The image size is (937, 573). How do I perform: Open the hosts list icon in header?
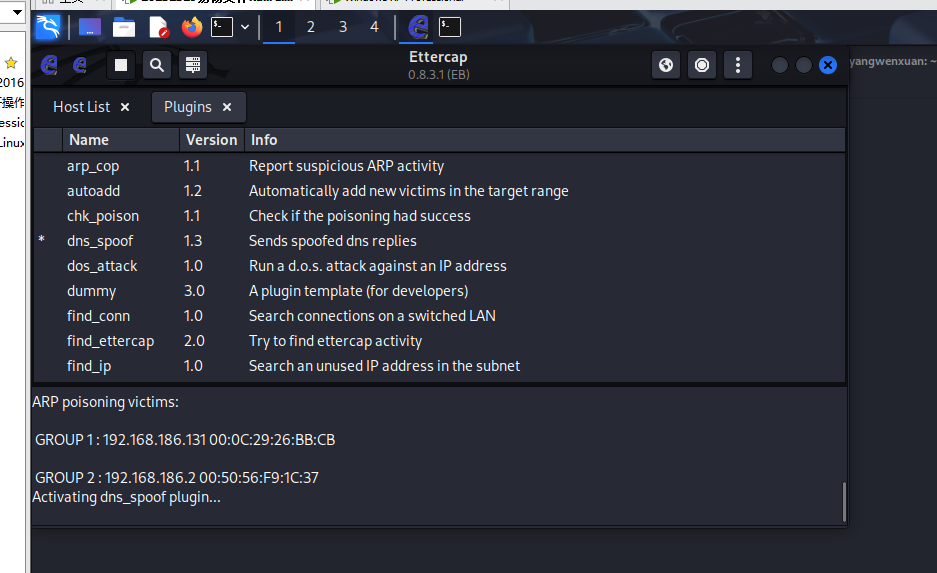193,66
